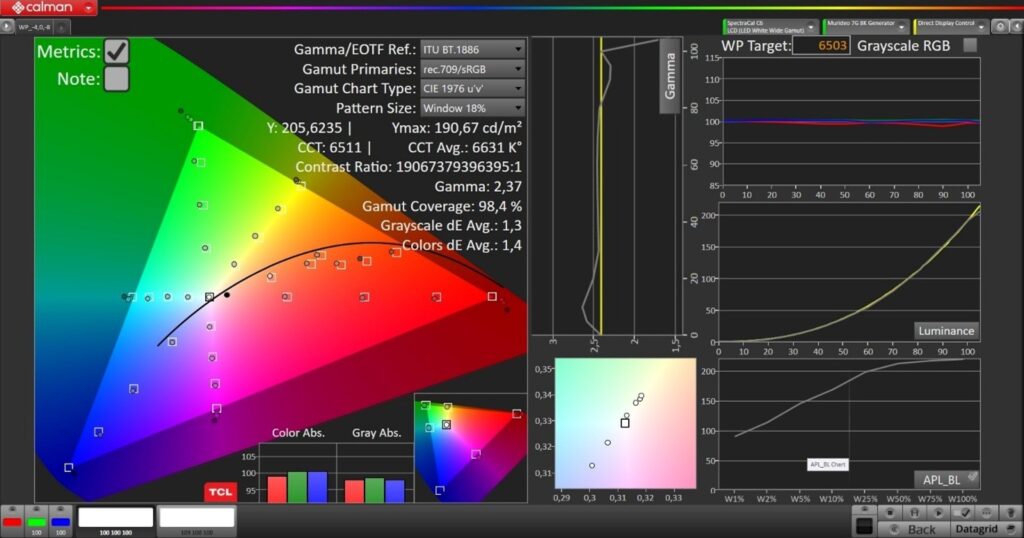Open the Datagrid button
1024x538 pixels.
point(985,529)
